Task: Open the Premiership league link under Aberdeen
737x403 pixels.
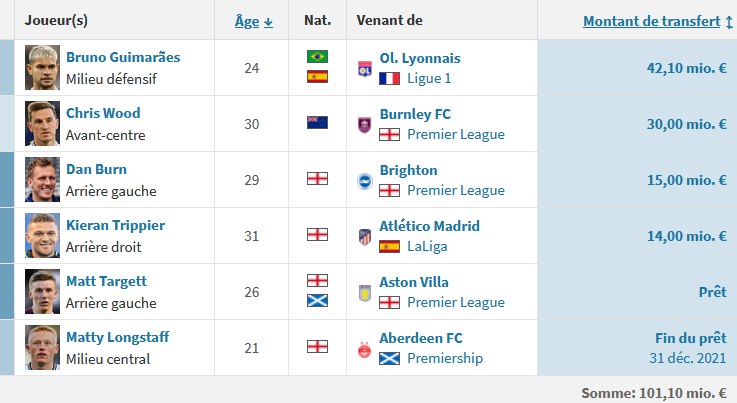Action: (445, 358)
